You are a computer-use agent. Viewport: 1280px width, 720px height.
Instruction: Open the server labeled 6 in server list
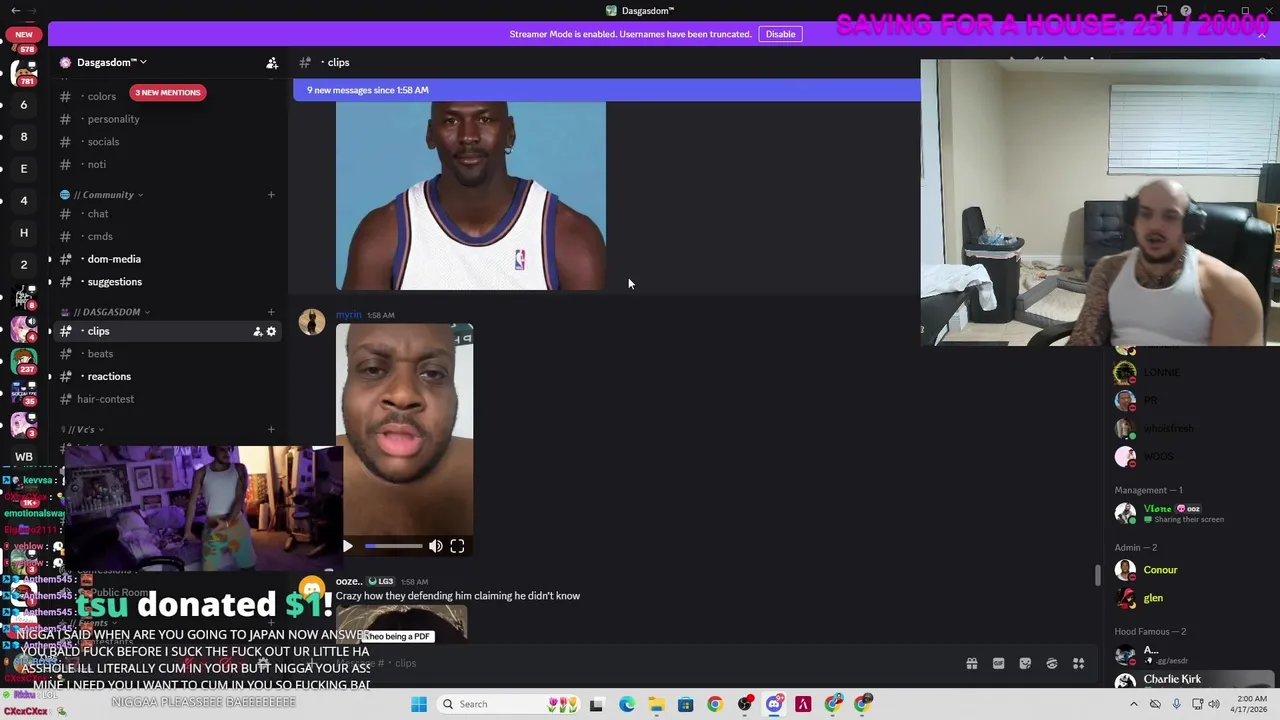click(x=24, y=105)
